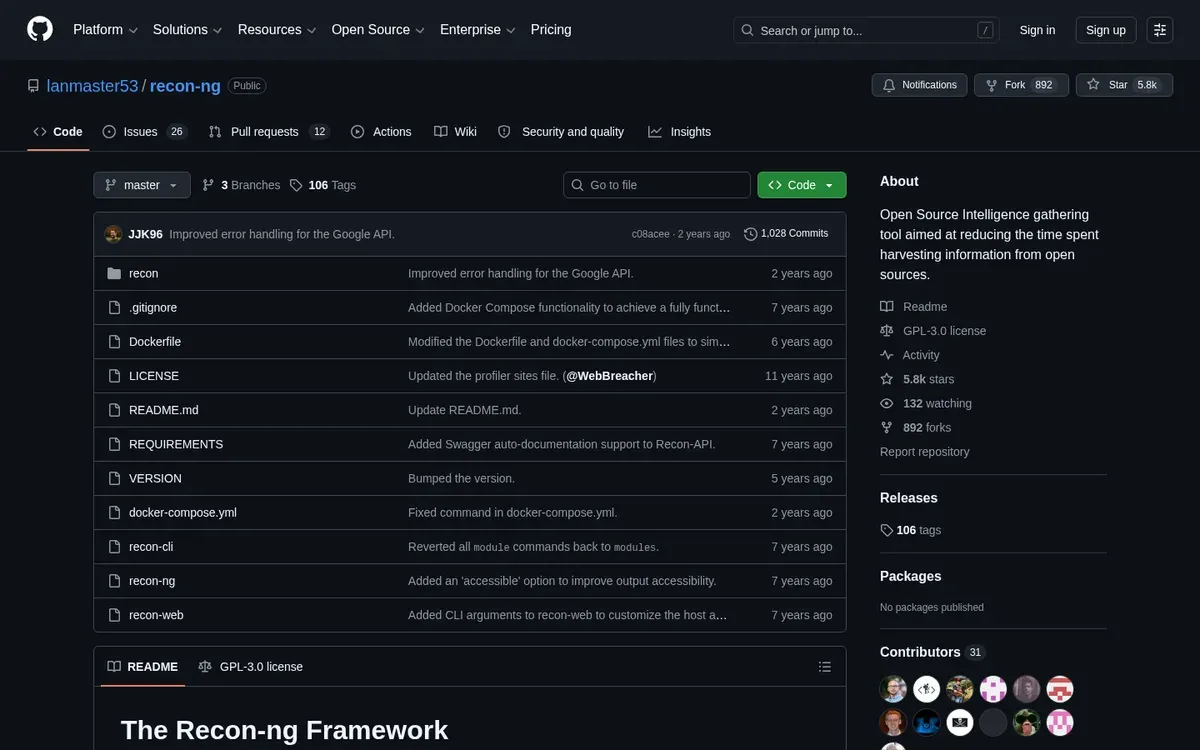
Task: Open commit hash c08acee
Action: (x=651, y=234)
